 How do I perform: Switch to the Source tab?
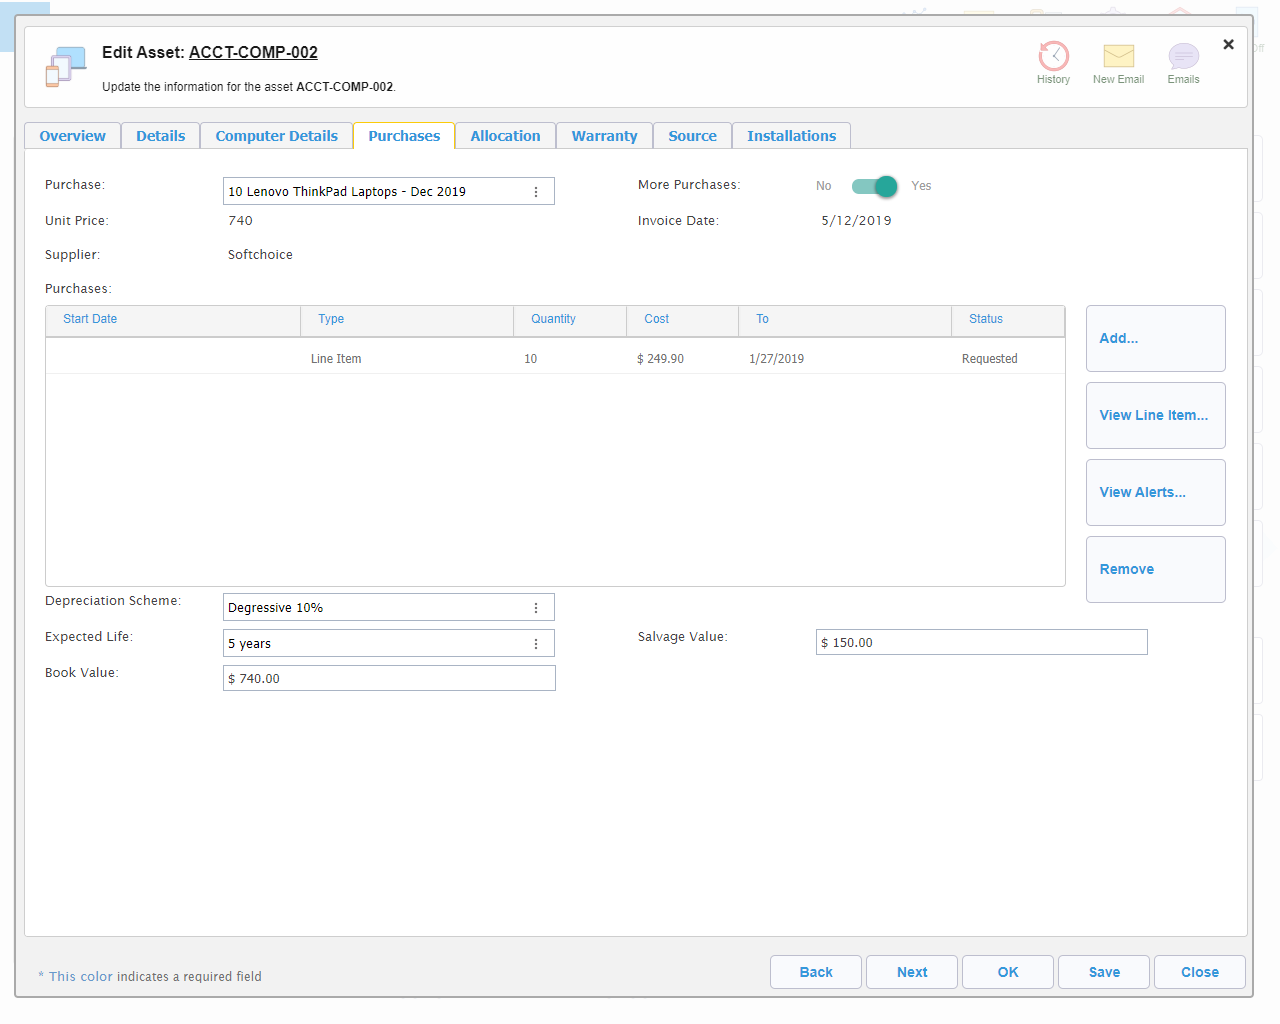click(x=692, y=136)
